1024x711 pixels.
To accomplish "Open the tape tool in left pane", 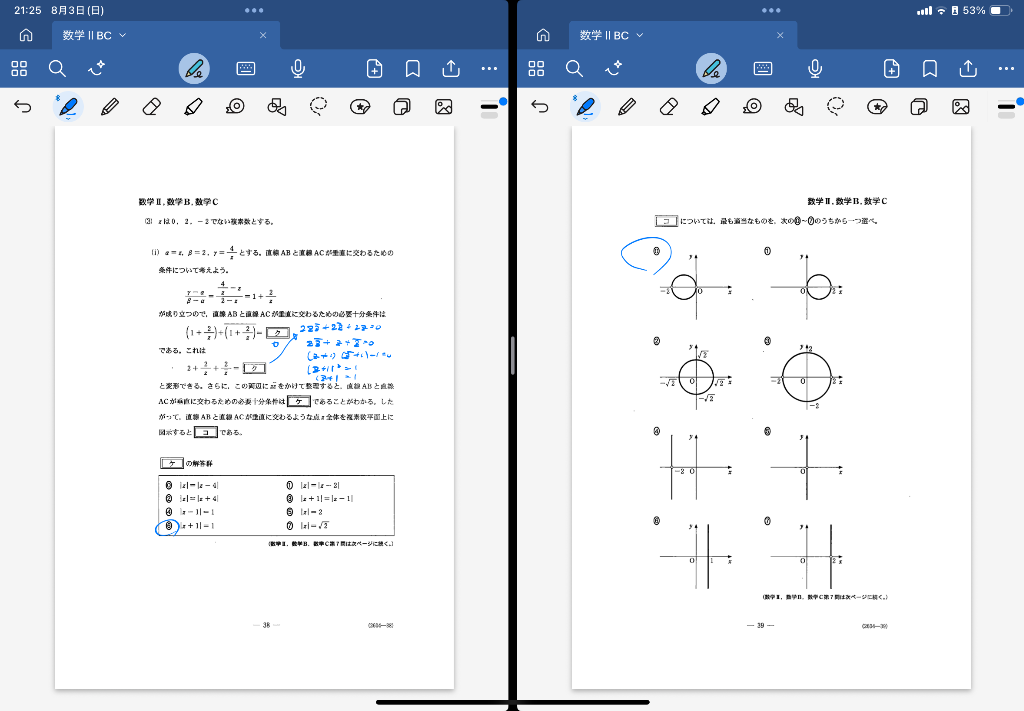I will coord(236,106).
